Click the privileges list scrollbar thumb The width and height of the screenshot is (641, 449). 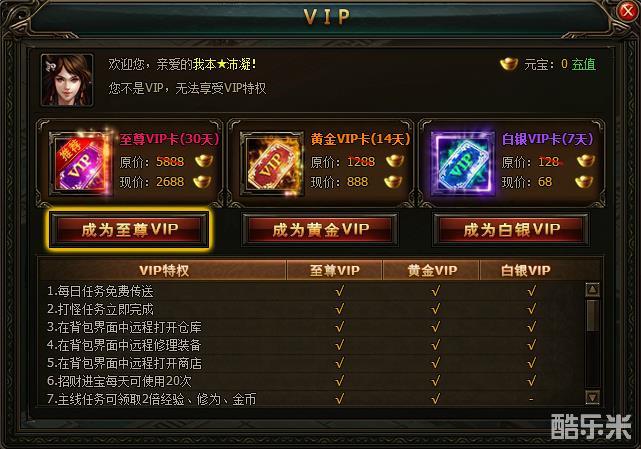592,315
